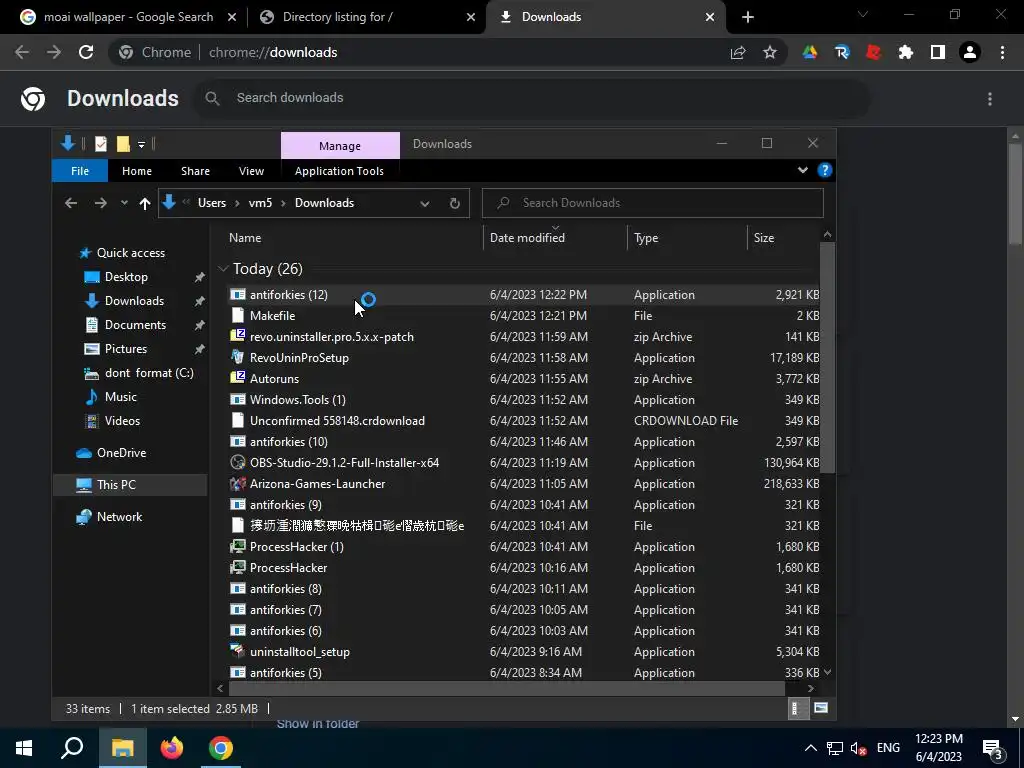Select the Arizona-Games-Launcher application
Image resolution: width=1024 pixels, height=768 pixels.
tap(521, 483)
